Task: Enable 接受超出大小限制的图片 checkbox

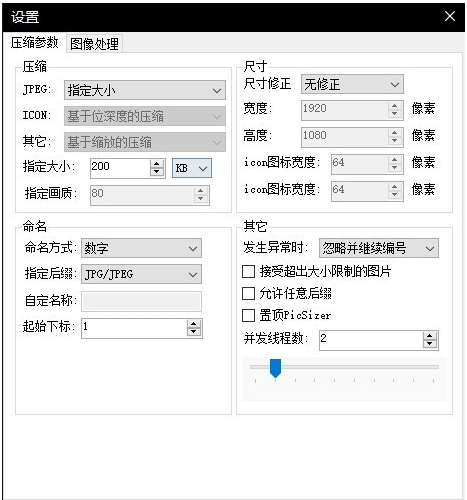Action: 248,271
